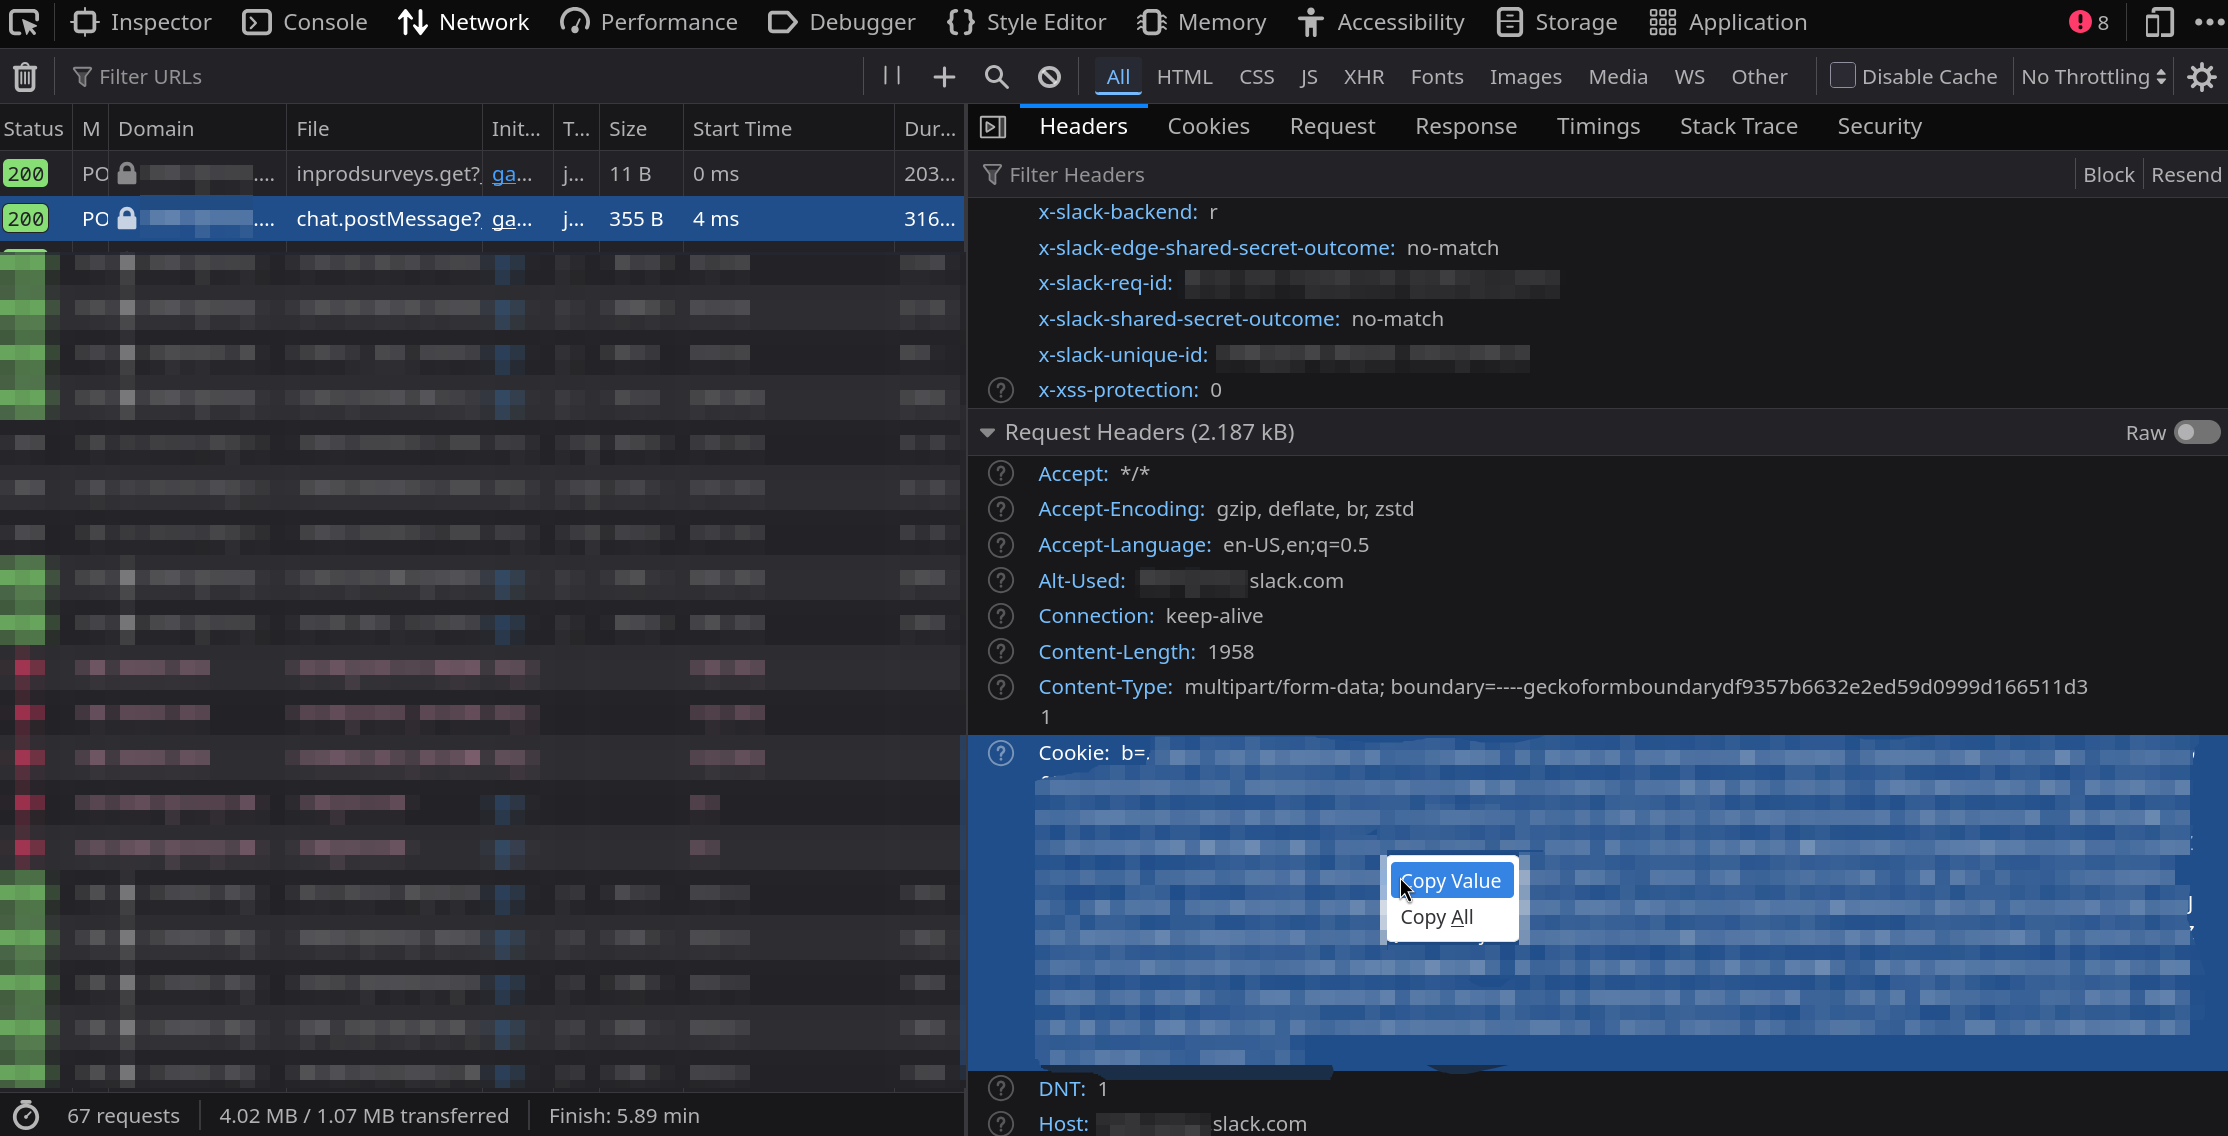Open help icon beside Cookie header
Screen dimensions: 2228x1136
[1001, 753]
